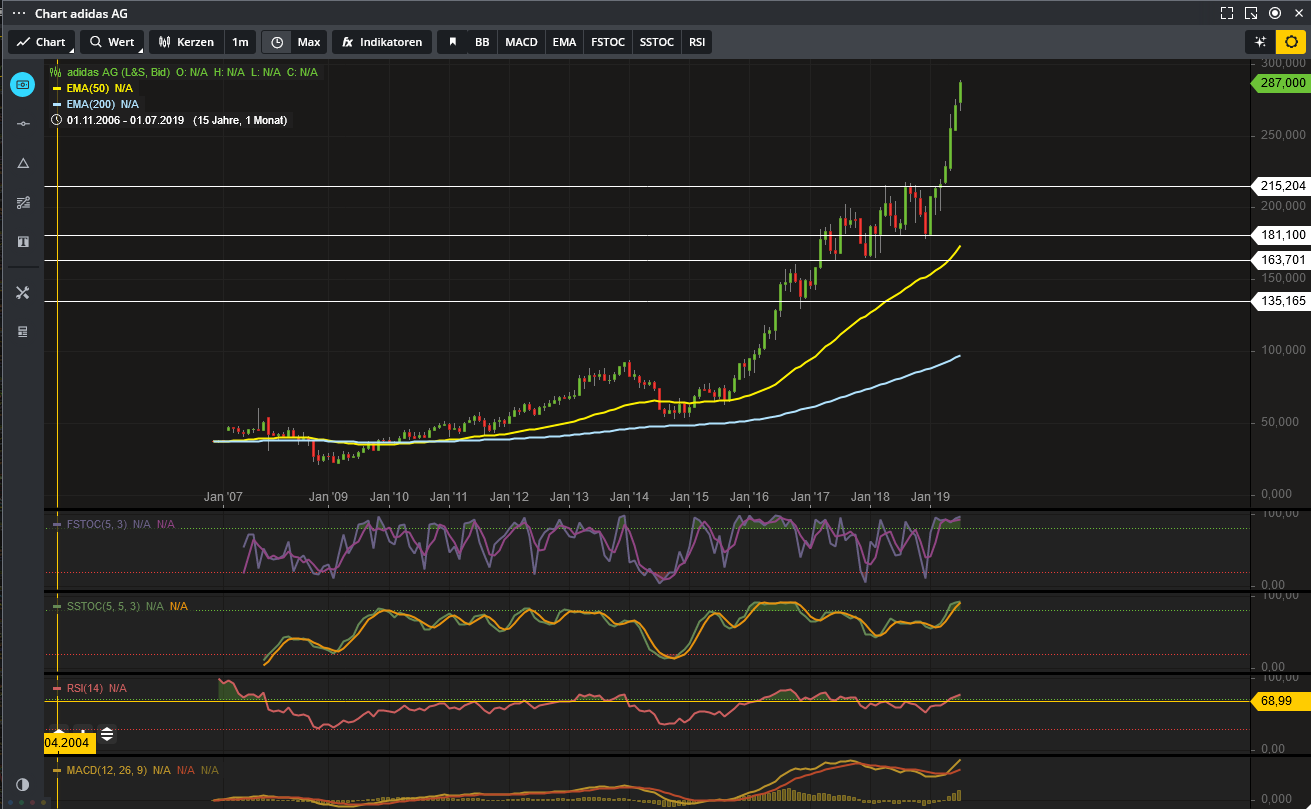Click the Max time range button
The height and width of the screenshot is (809, 1311).
pyautogui.click(x=309, y=42)
